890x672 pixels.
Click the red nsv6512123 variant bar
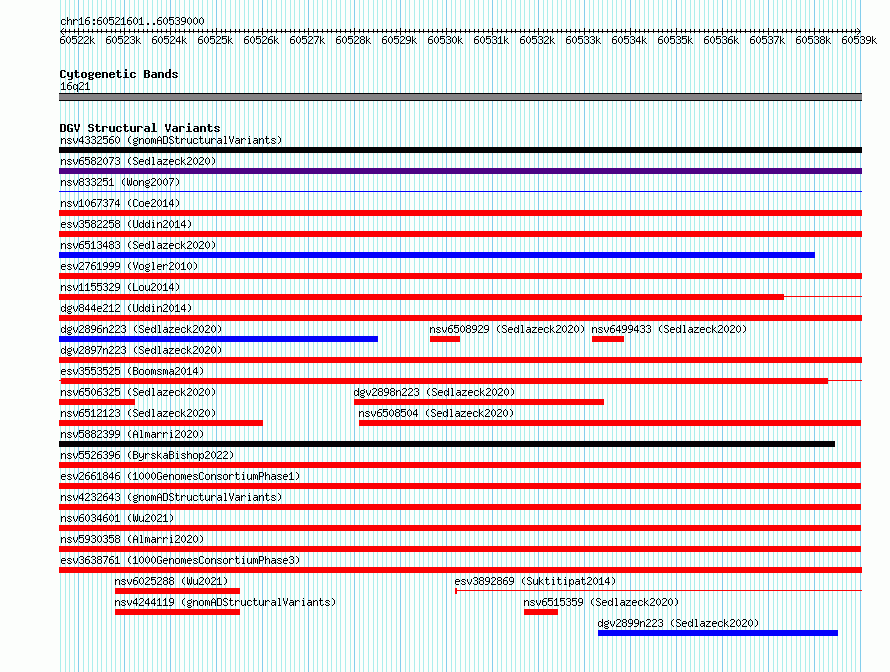pos(161,423)
